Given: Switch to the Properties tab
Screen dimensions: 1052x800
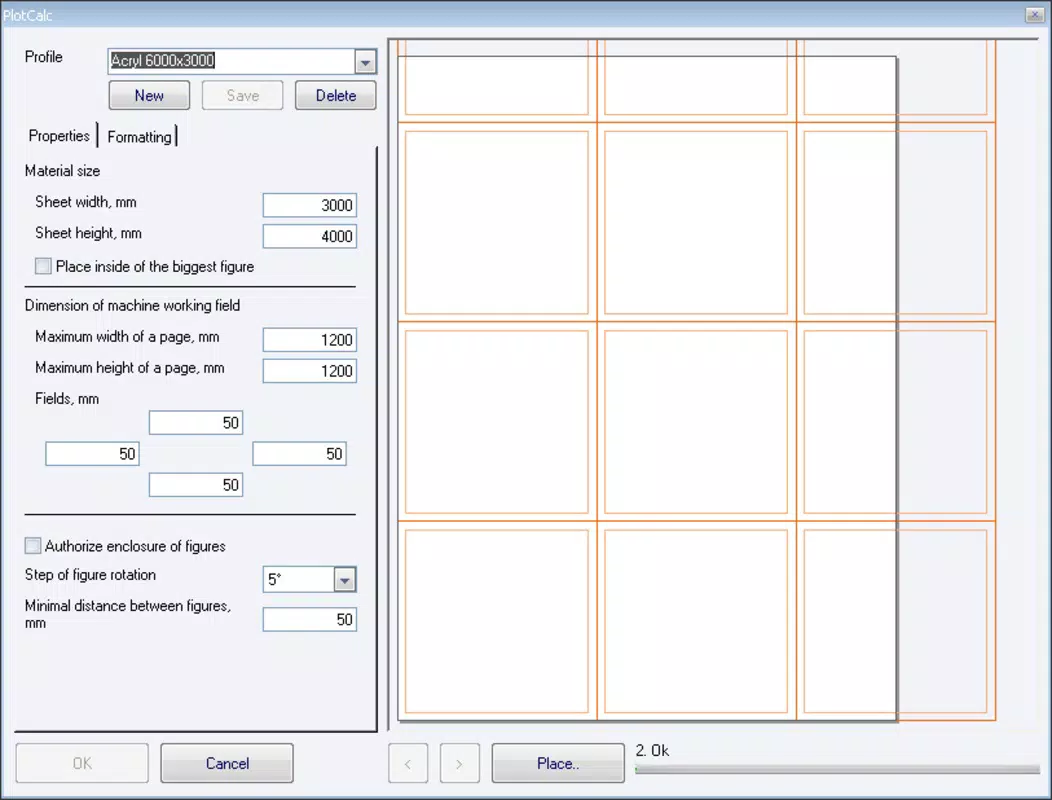Looking at the screenshot, I should click(x=59, y=136).
